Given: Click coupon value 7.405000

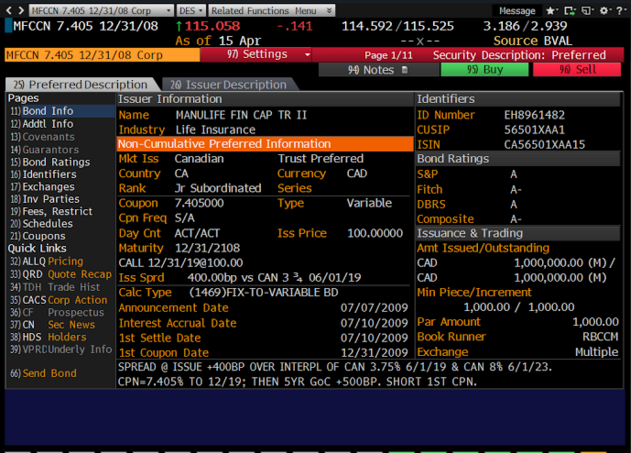Looking at the screenshot, I should pos(199,203).
